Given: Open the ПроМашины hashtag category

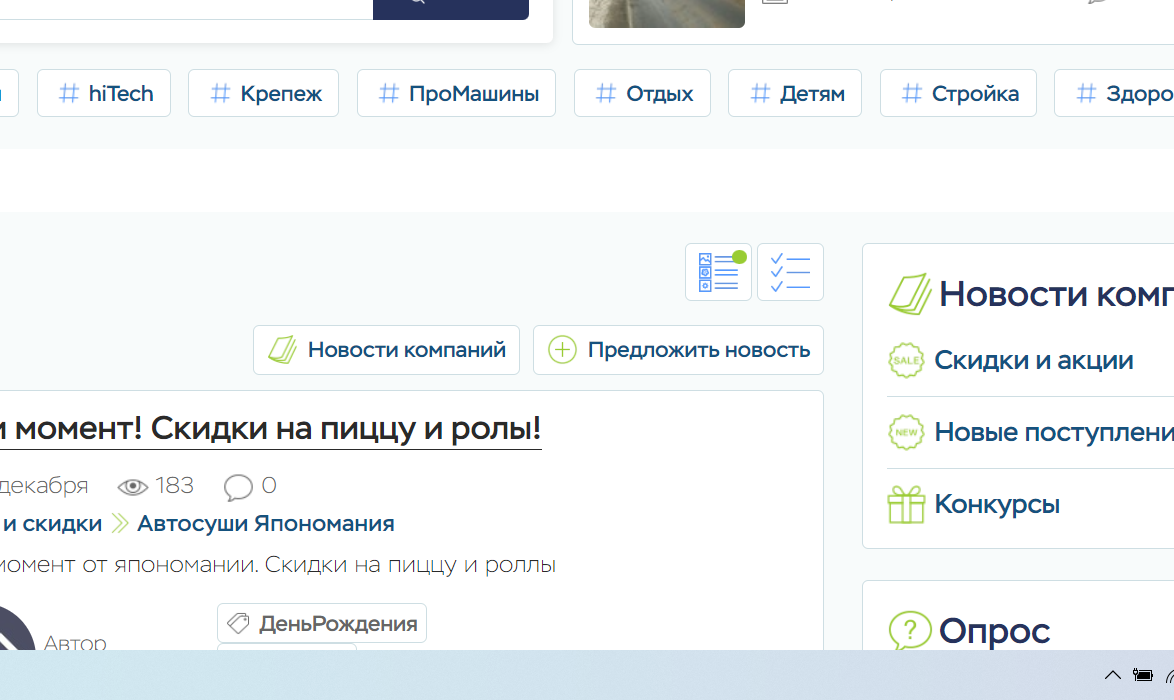Looking at the screenshot, I should (457, 94).
